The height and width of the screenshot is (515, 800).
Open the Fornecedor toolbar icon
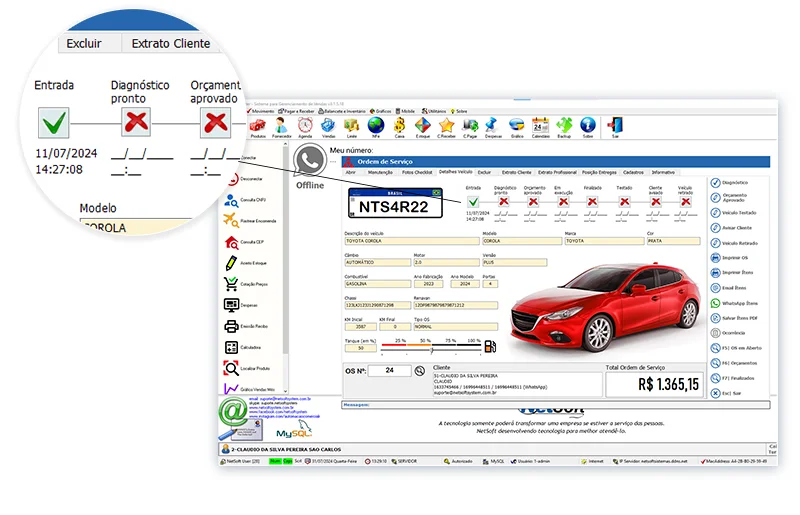(x=281, y=126)
